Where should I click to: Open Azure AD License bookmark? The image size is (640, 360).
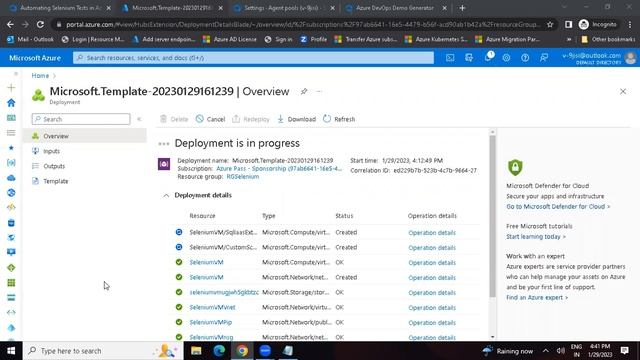[x=230, y=40]
